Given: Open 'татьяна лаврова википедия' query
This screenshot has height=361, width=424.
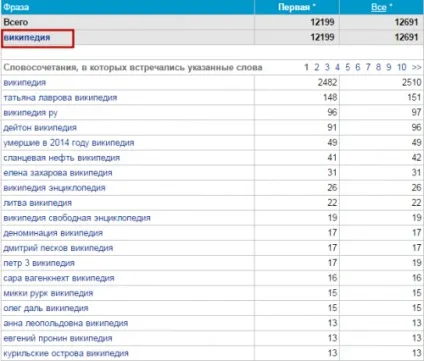Looking at the screenshot, I should pyautogui.click(x=60, y=98).
